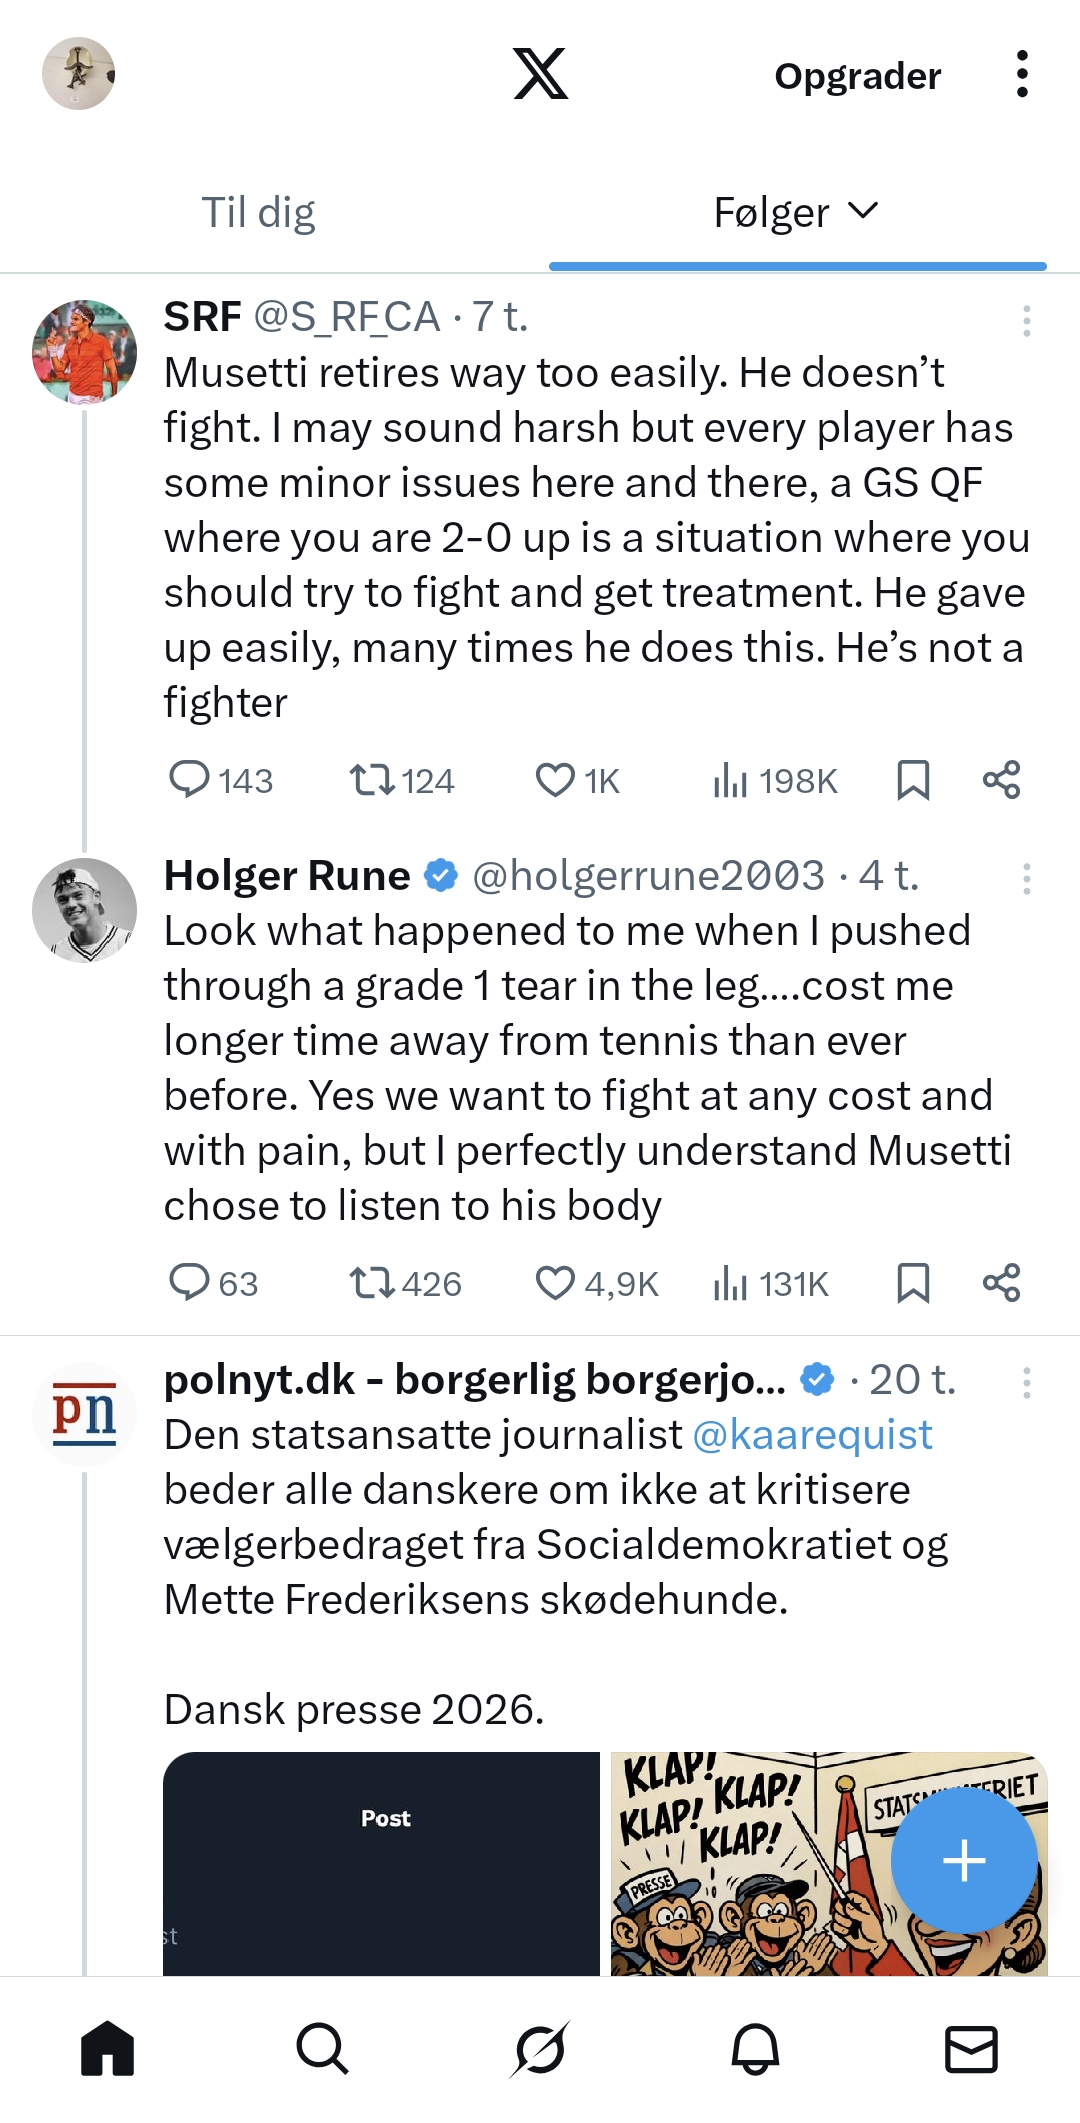1080x2123 pixels.
Task: Reply to Holger Rune's post
Action: [189, 1283]
